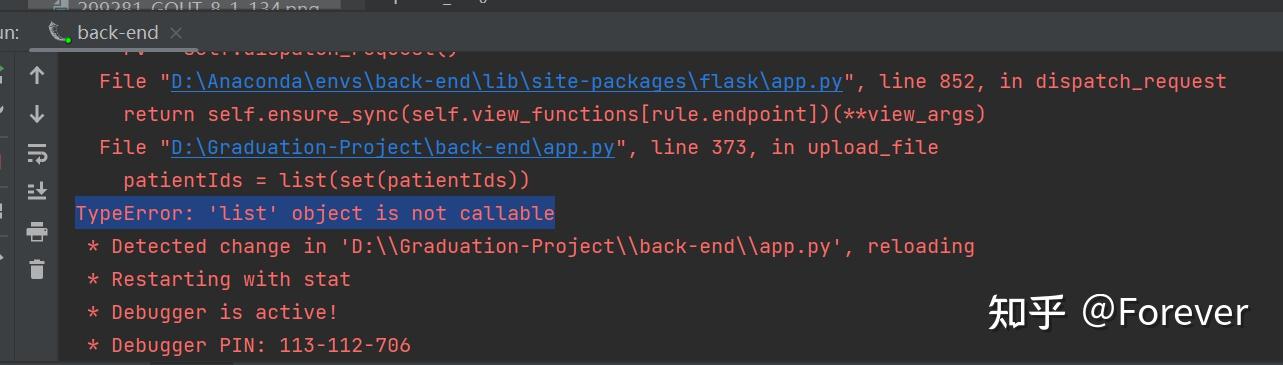Click the Print console output icon
Image resolution: width=1283 pixels, height=365 pixels.
[37, 231]
